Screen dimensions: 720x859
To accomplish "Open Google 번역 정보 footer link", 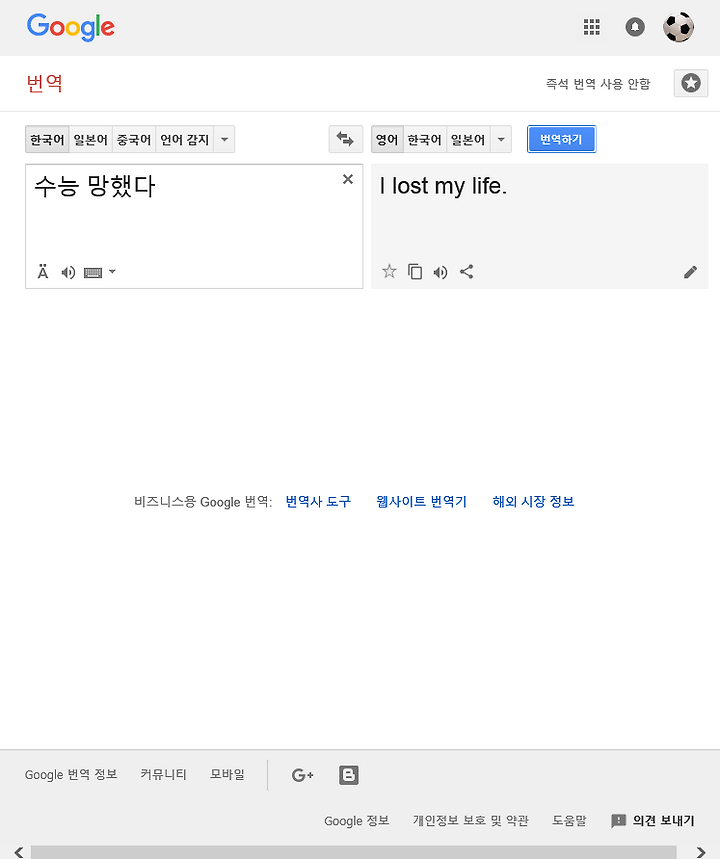I will click(x=71, y=775).
